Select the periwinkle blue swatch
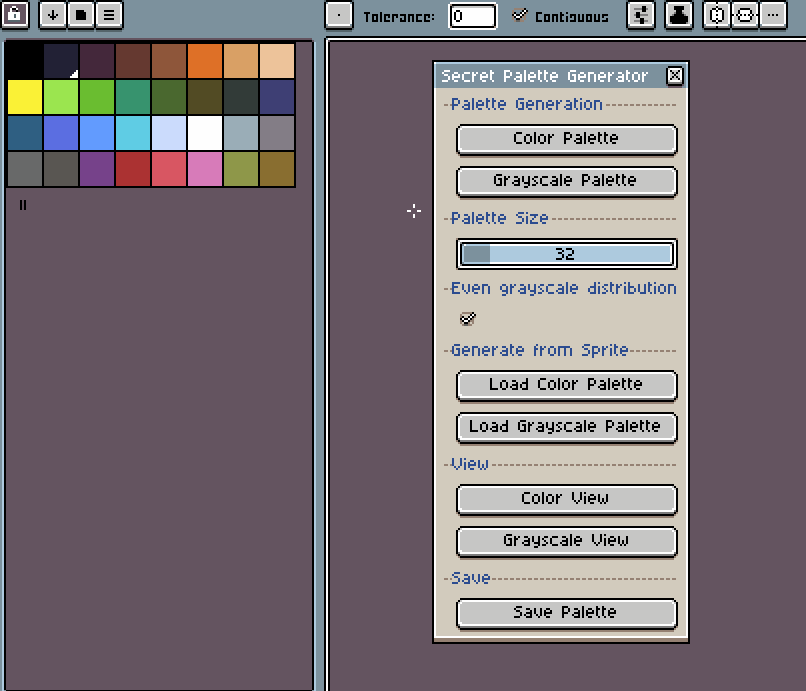806x691 pixels. (x=61, y=133)
